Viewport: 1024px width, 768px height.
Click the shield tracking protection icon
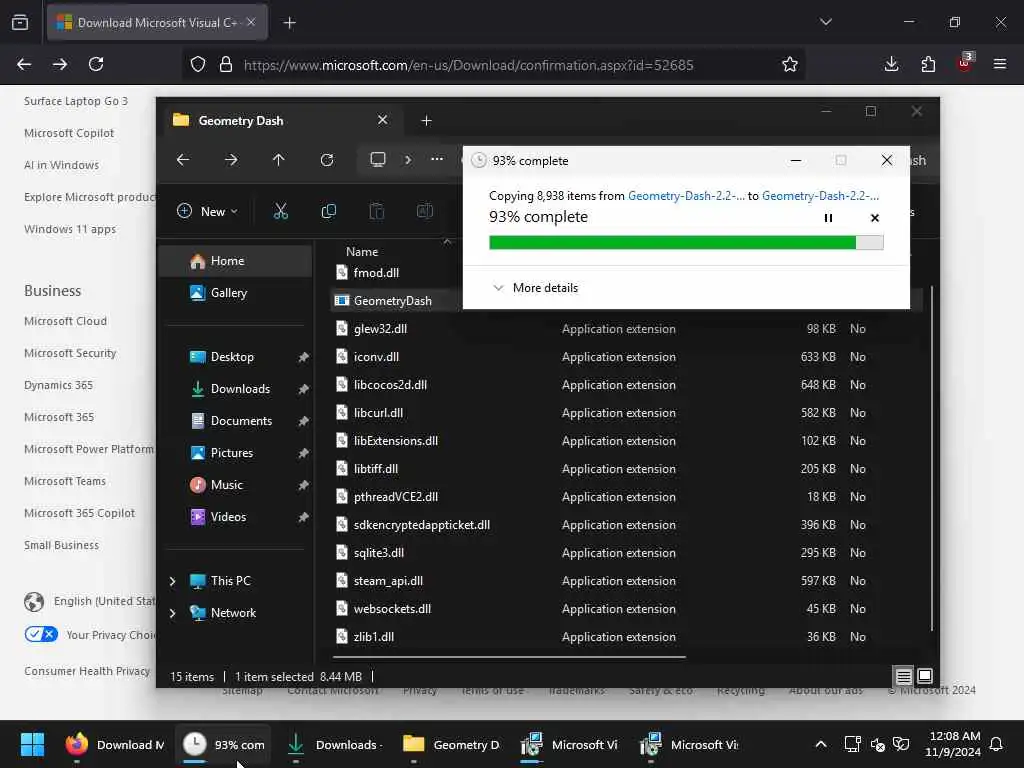point(198,64)
